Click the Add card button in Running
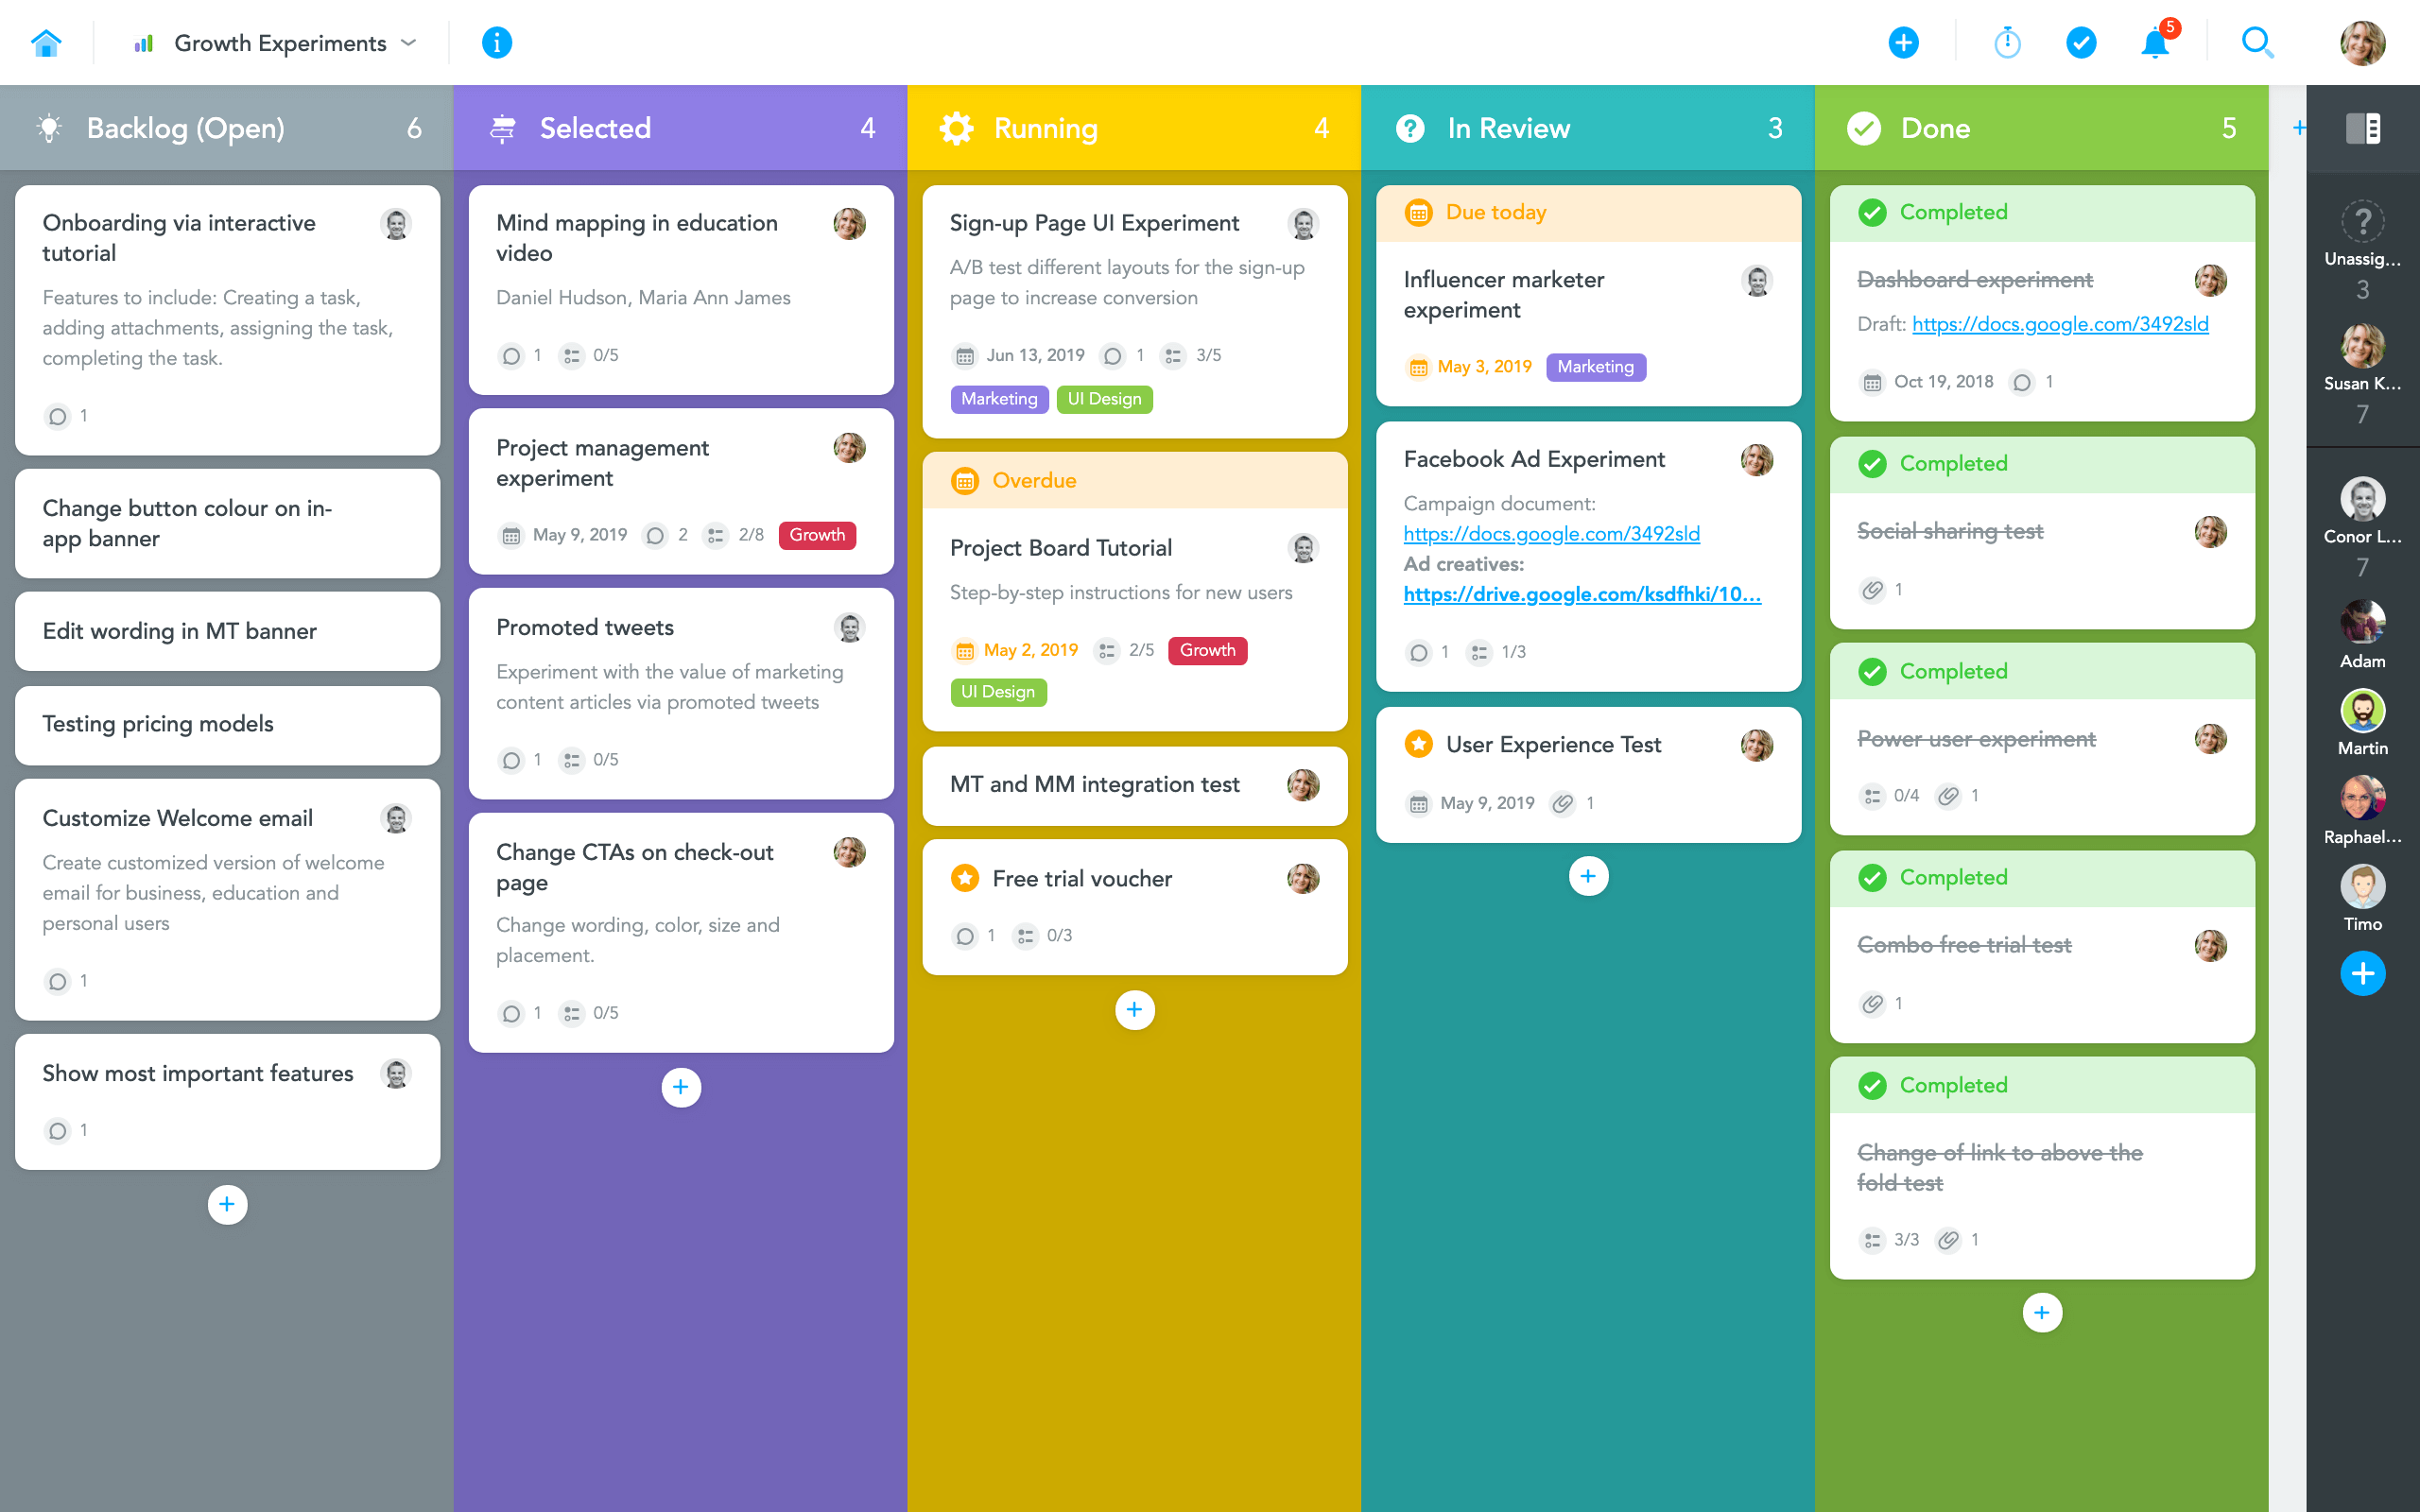This screenshot has width=2420, height=1512. point(1132,1010)
